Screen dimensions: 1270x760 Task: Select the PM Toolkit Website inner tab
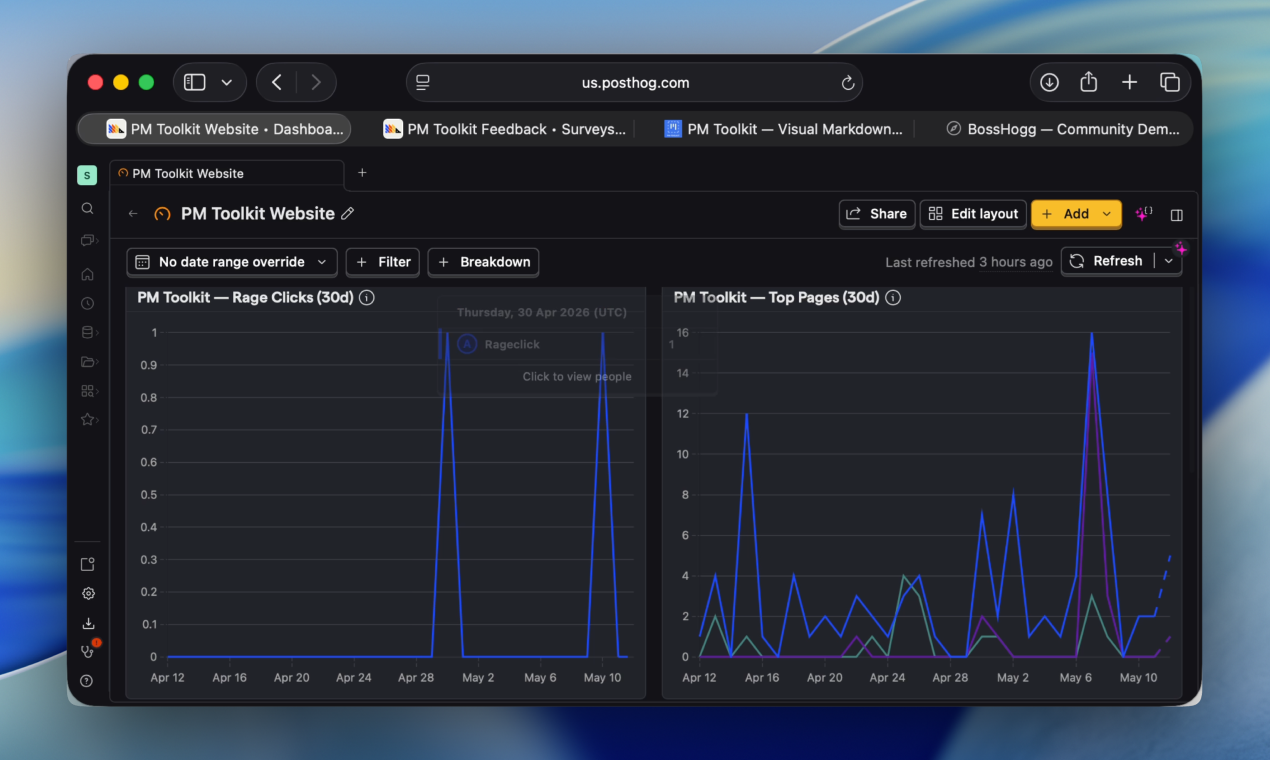coord(227,174)
